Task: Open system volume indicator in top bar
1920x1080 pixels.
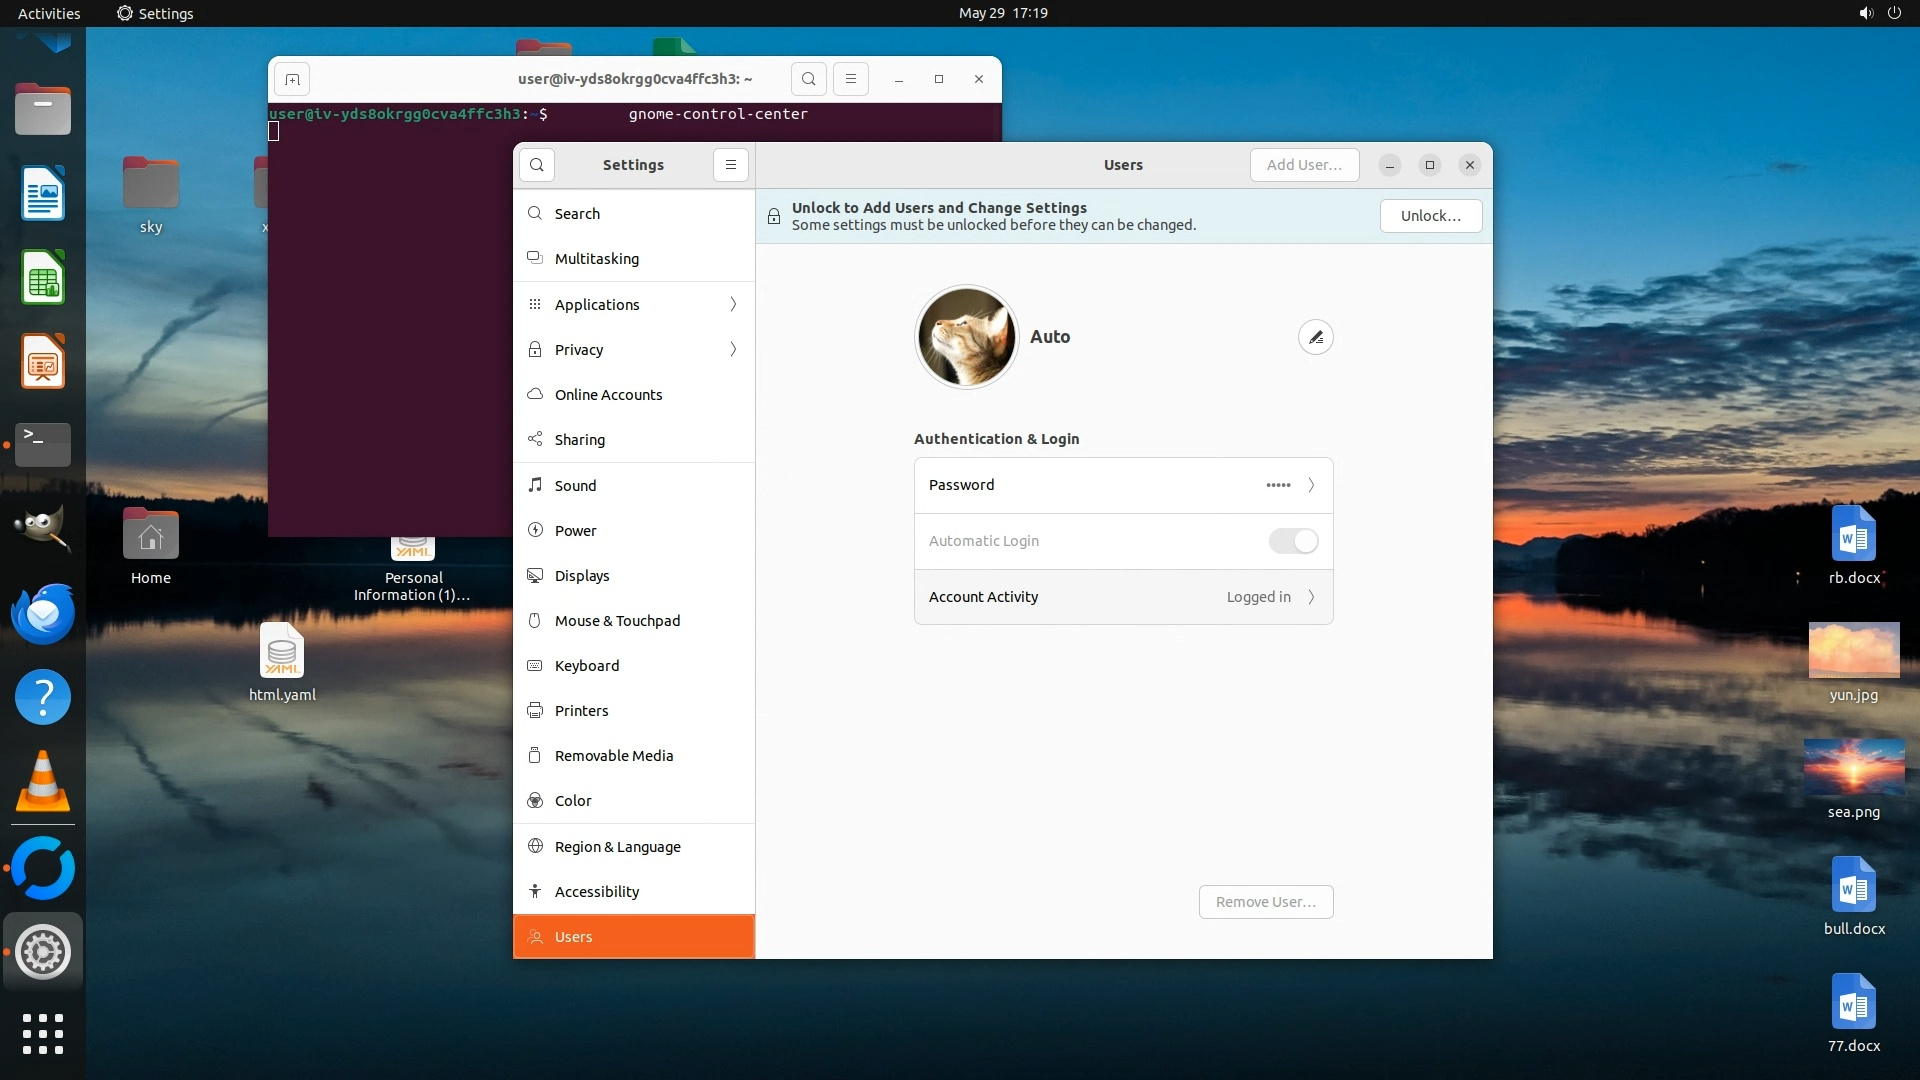Action: pyautogui.click(x=1865, y=13)
